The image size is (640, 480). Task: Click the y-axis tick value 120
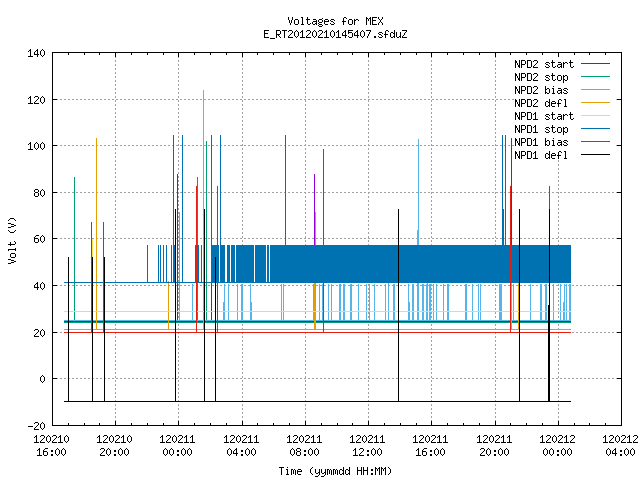click(36, 100)
